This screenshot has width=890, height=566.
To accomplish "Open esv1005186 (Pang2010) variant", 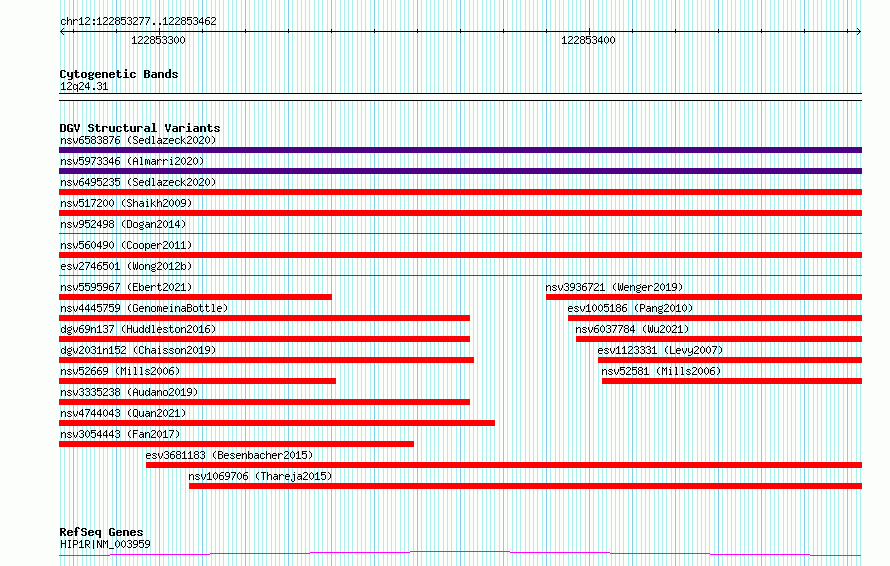I will tap(630, 308).
